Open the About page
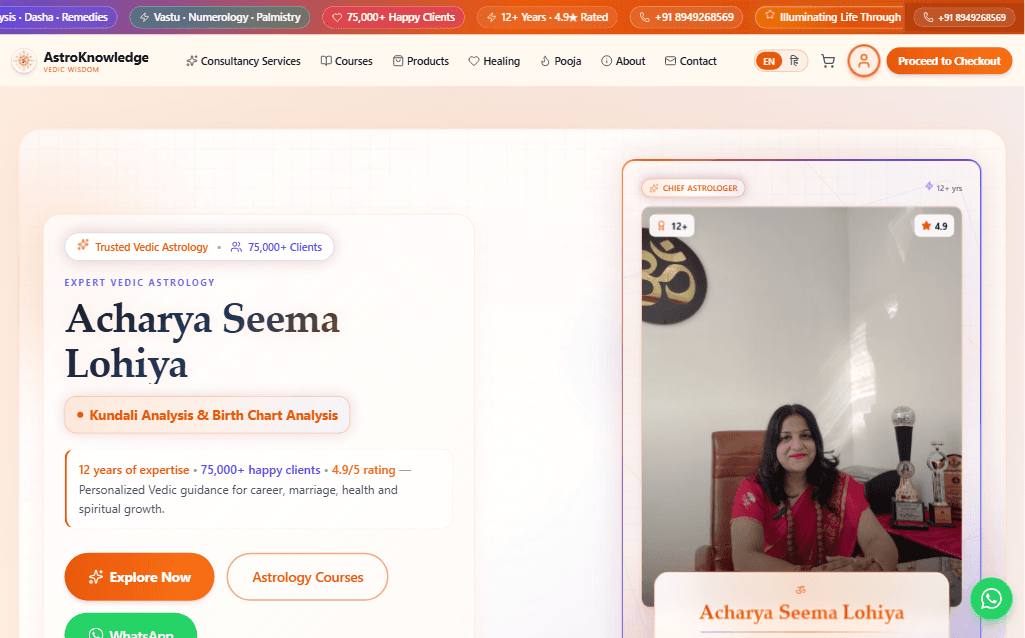 click(x=623, y=61)
